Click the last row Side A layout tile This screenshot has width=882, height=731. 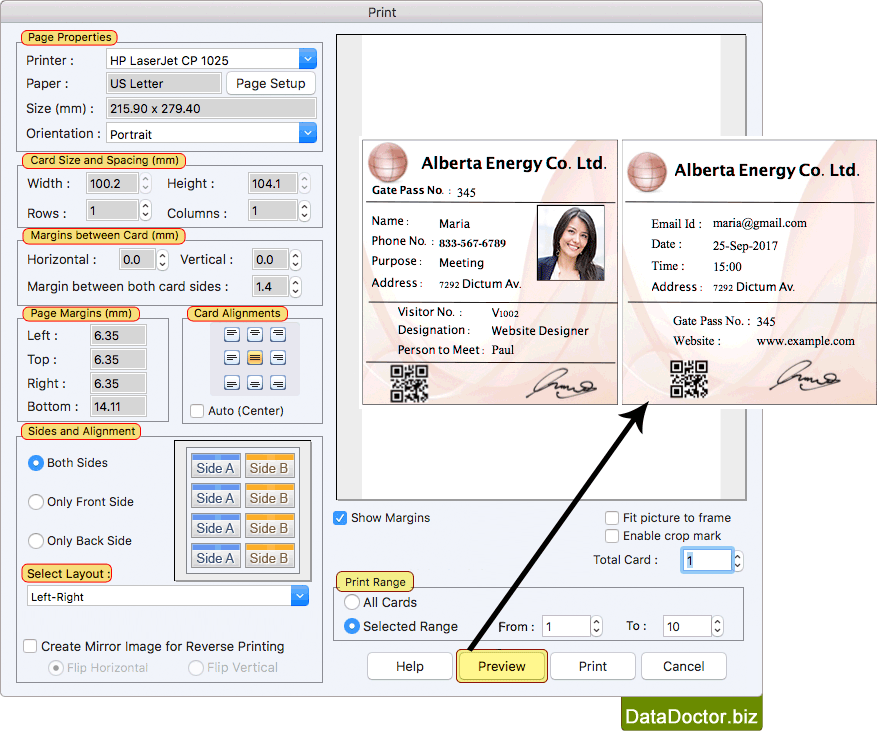click(215, 556)
